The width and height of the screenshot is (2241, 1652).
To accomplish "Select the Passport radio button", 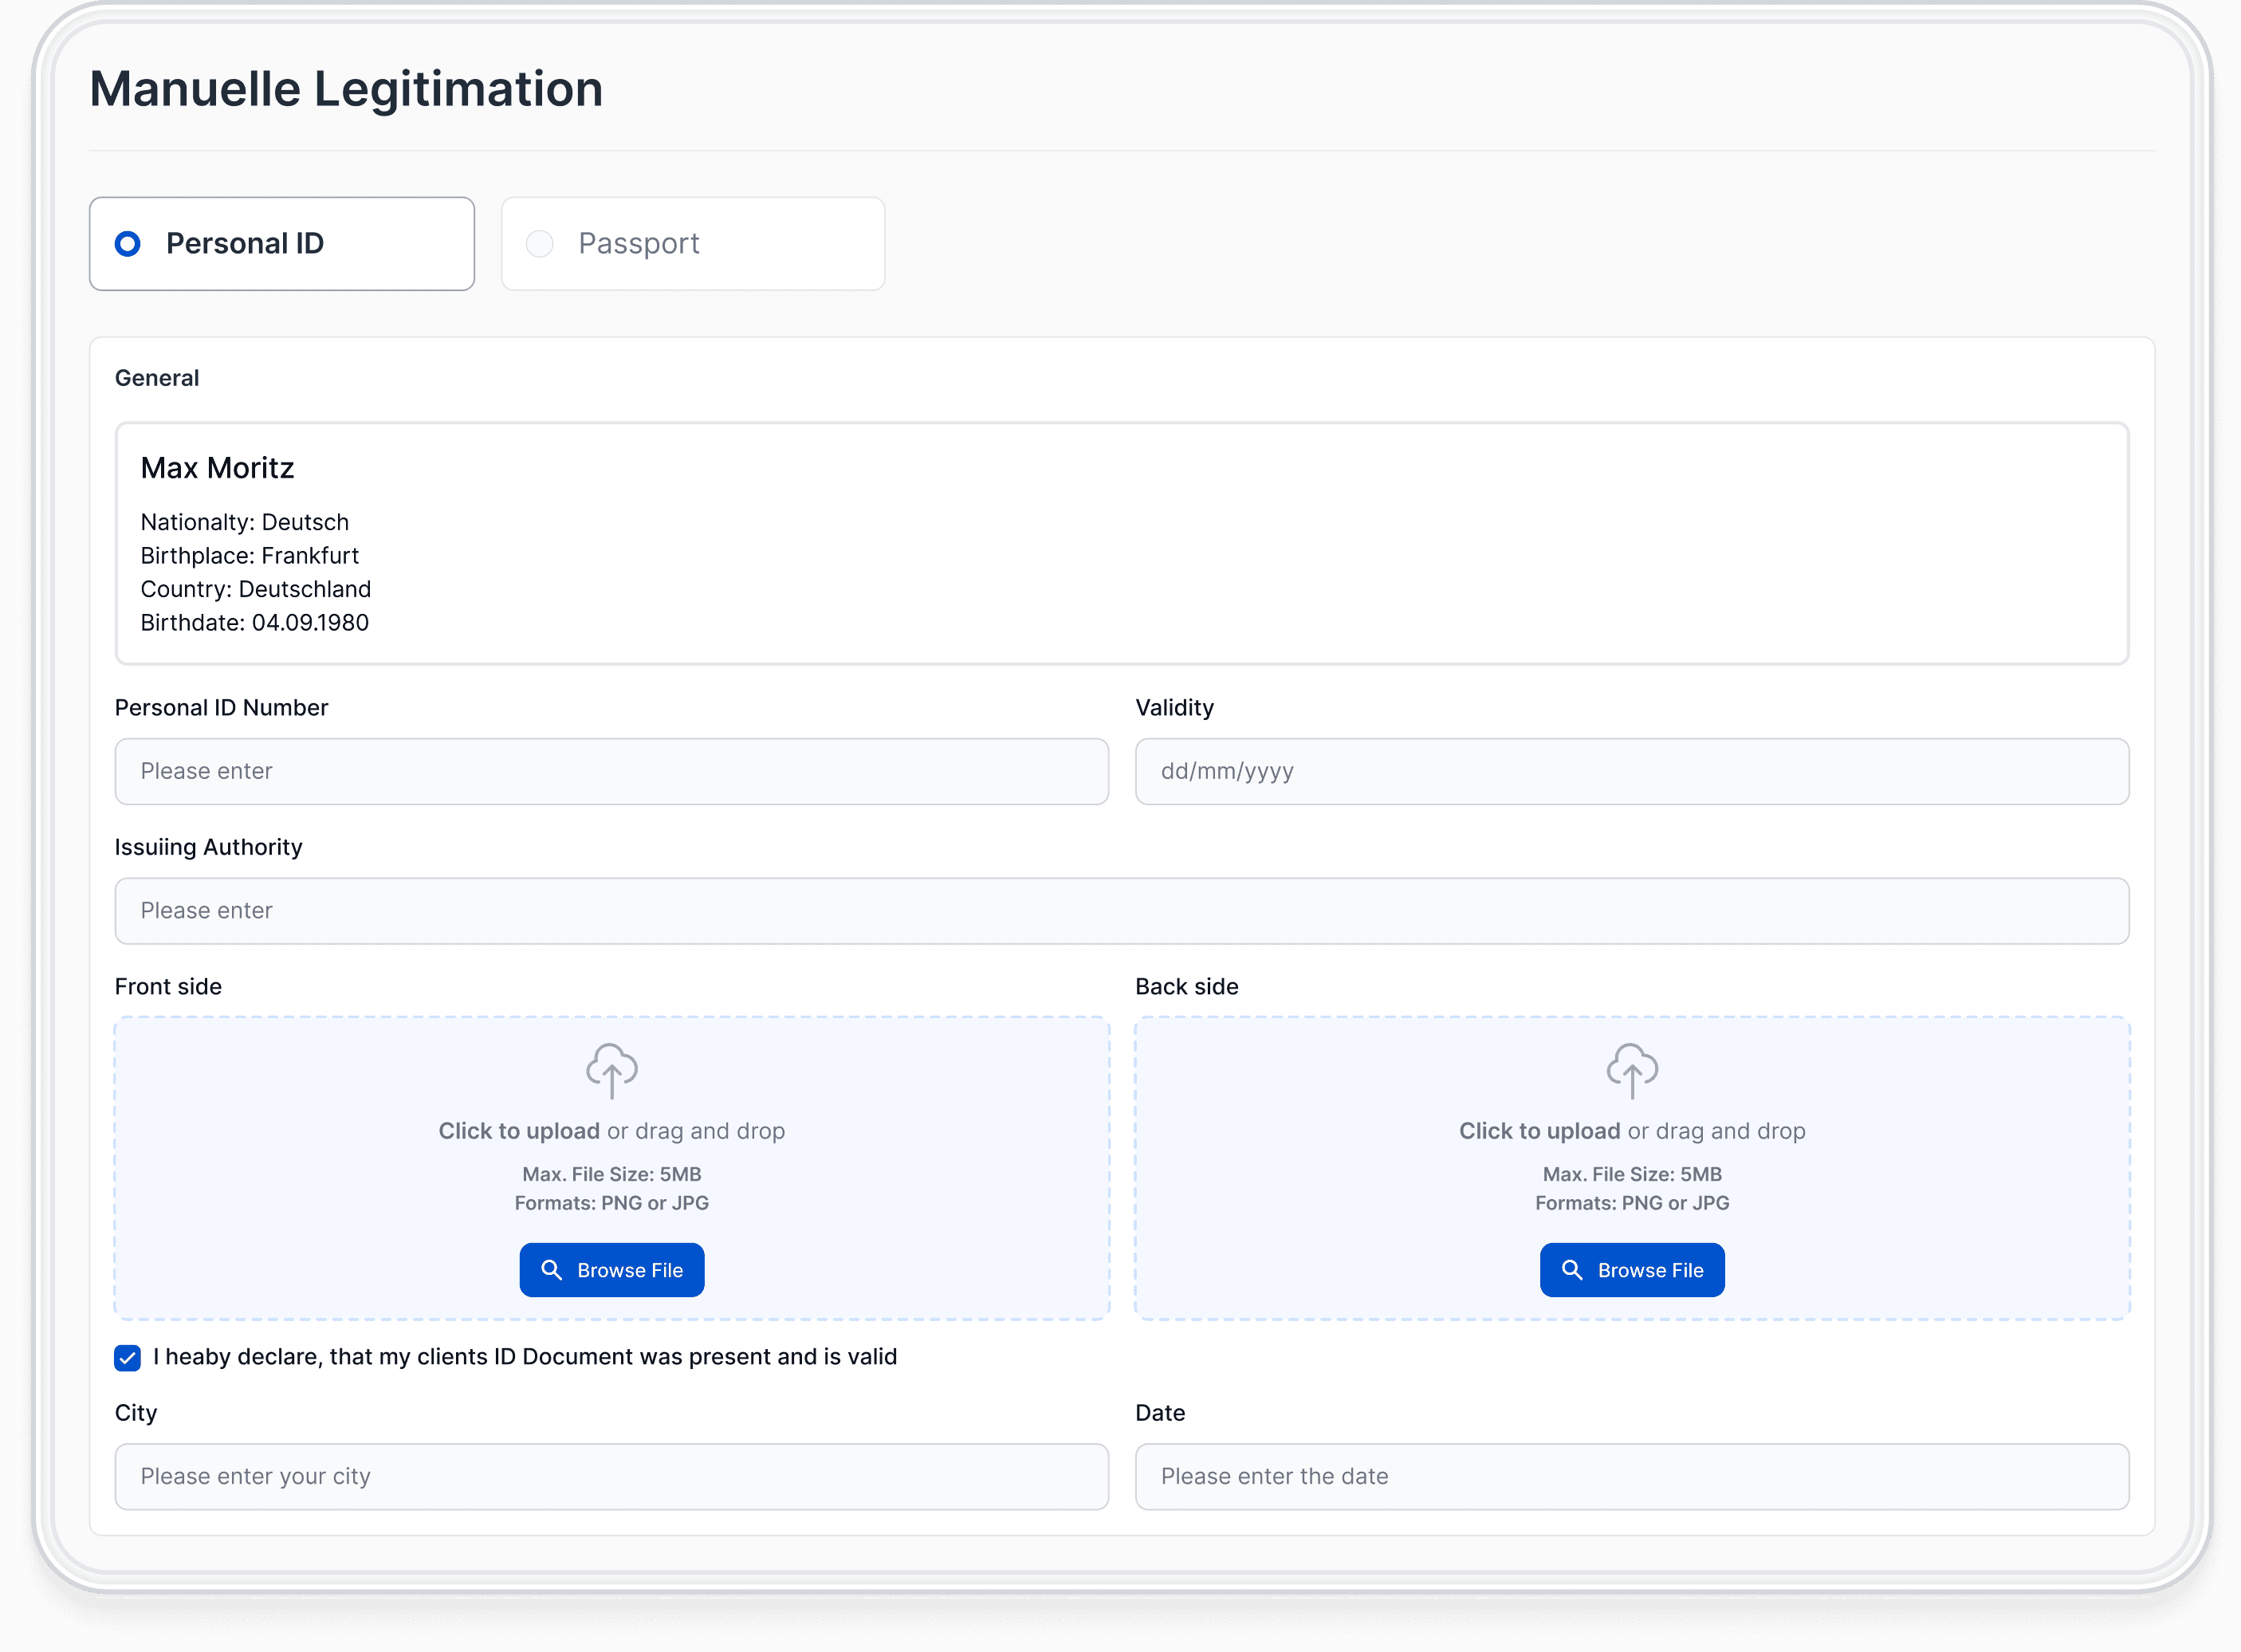I will coord(540,244).
